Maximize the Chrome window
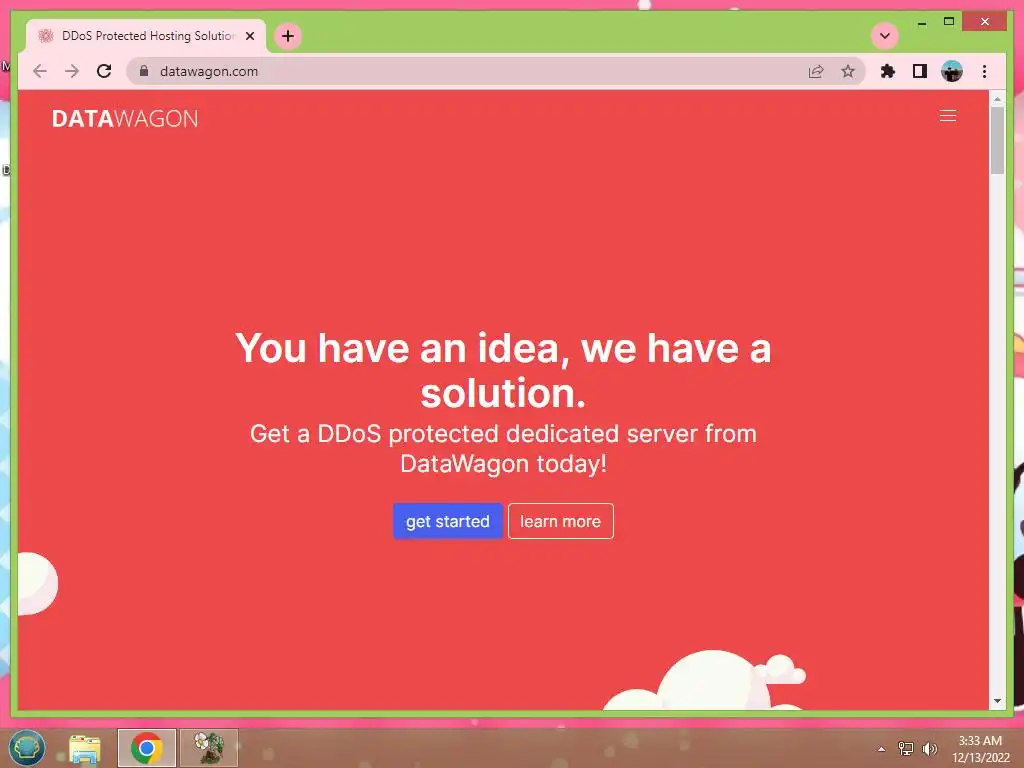Image resolution: width=1024 pixels, height=768 pixels. (949, 22)
